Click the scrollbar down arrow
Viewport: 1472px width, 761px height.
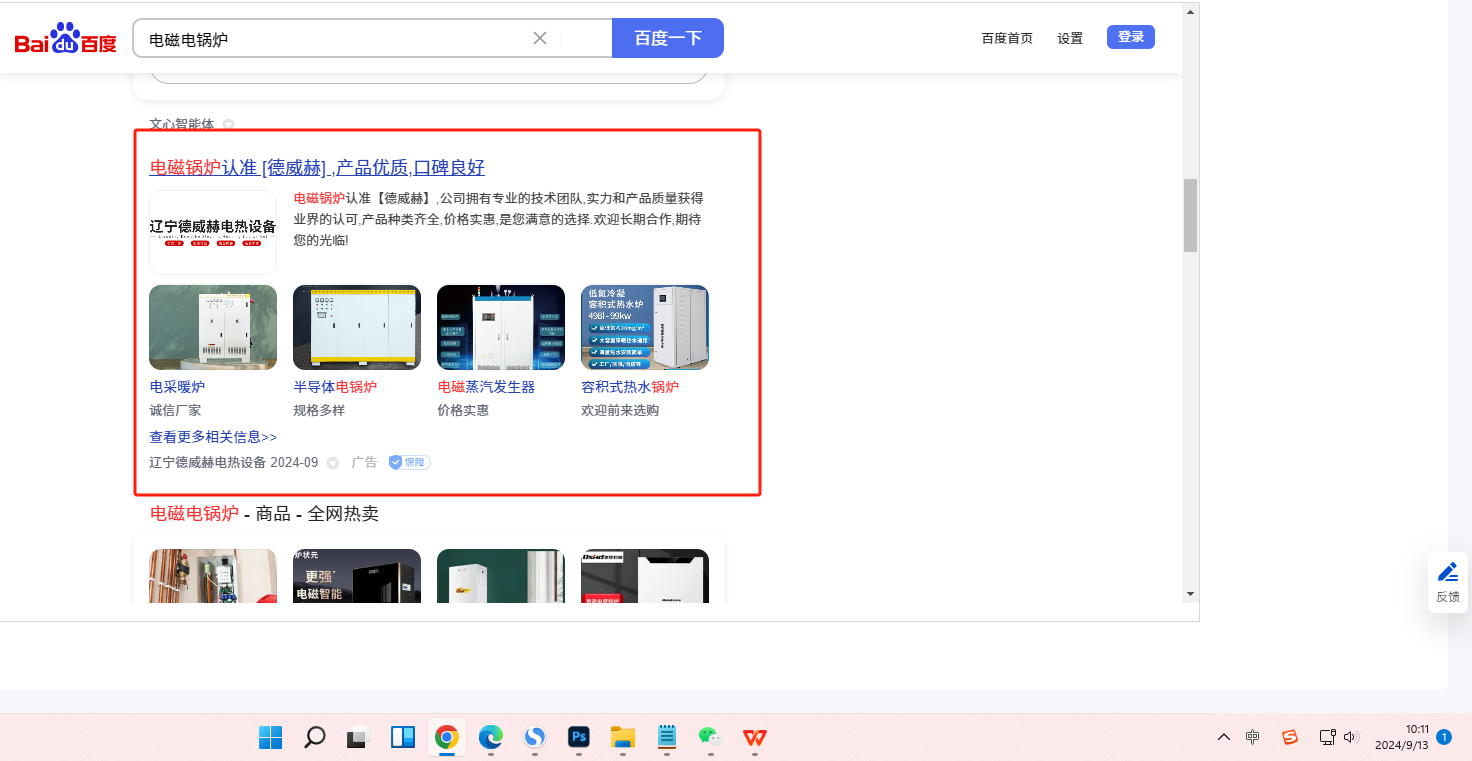(1190, 594)
